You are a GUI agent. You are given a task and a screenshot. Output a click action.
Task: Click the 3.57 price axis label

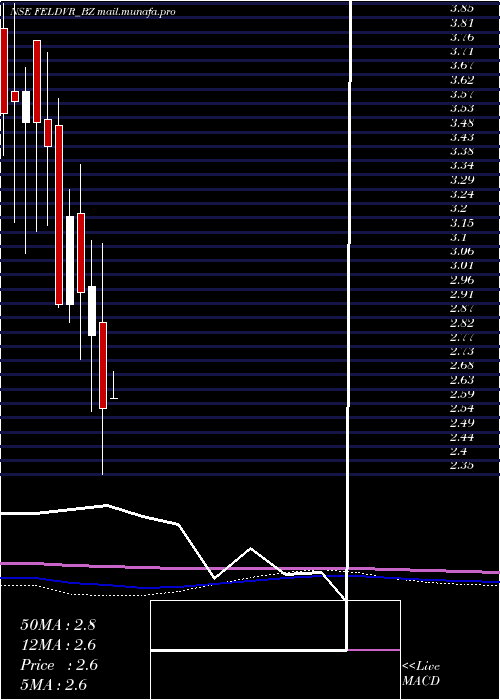462,94
